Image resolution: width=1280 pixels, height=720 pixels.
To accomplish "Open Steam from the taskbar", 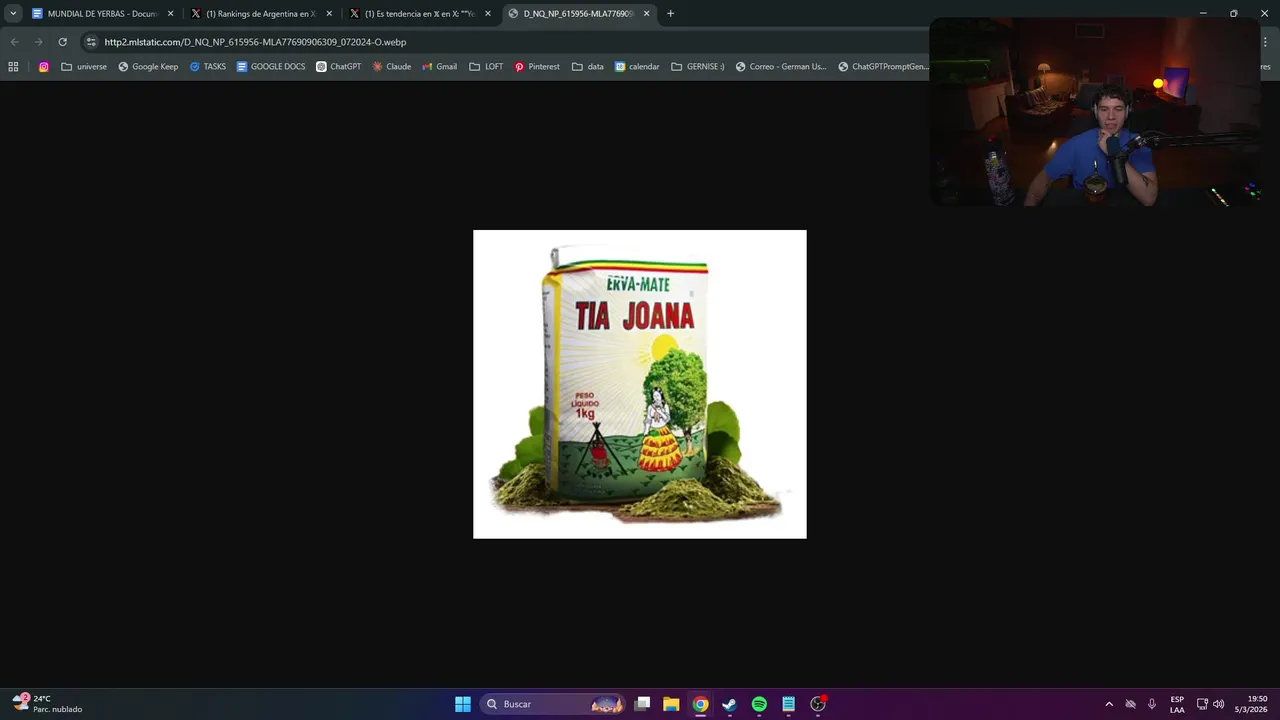I will coord(730,704).
